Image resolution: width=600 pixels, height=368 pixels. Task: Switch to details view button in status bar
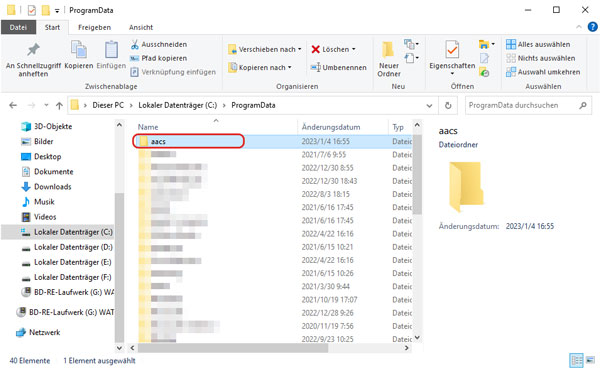pos(576,360)
